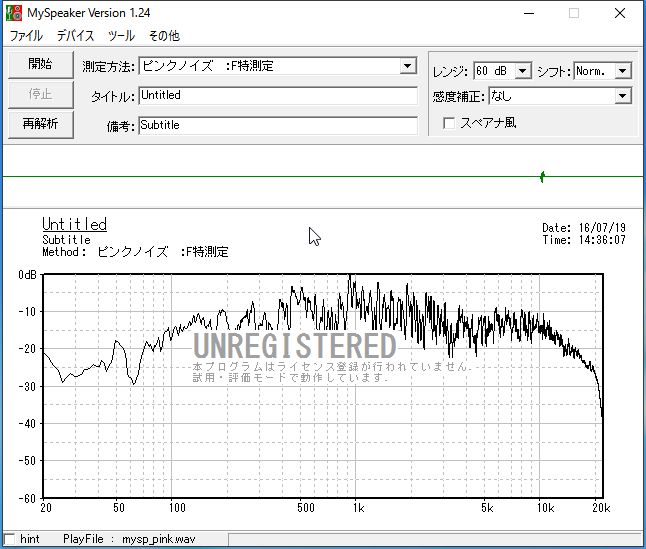The width and height of the screenshot is (646, 549).
Task: Minimize the MySpeaker window
Action: 529,14
